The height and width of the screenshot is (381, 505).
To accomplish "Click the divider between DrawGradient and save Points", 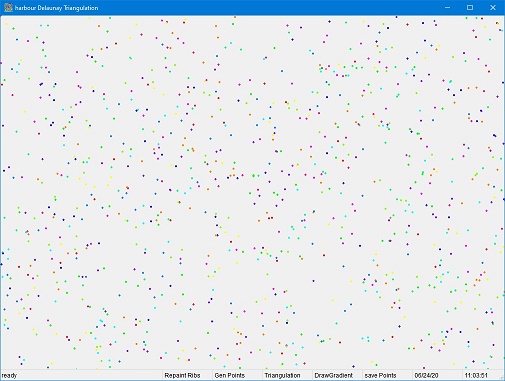I will (362, 375).
